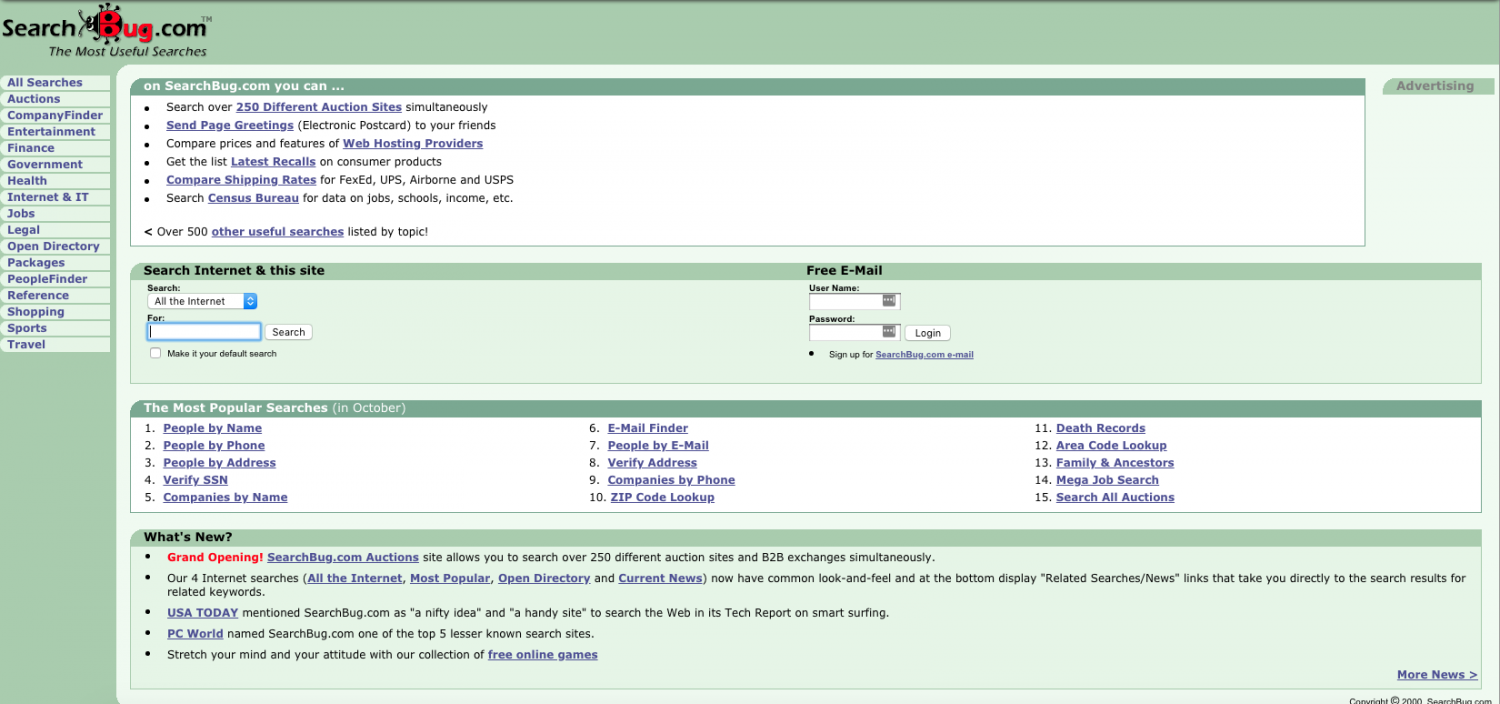The image size is (1500, 704).
Task: Sign up via SearchBug.com e-mail link
Action: 924,354
